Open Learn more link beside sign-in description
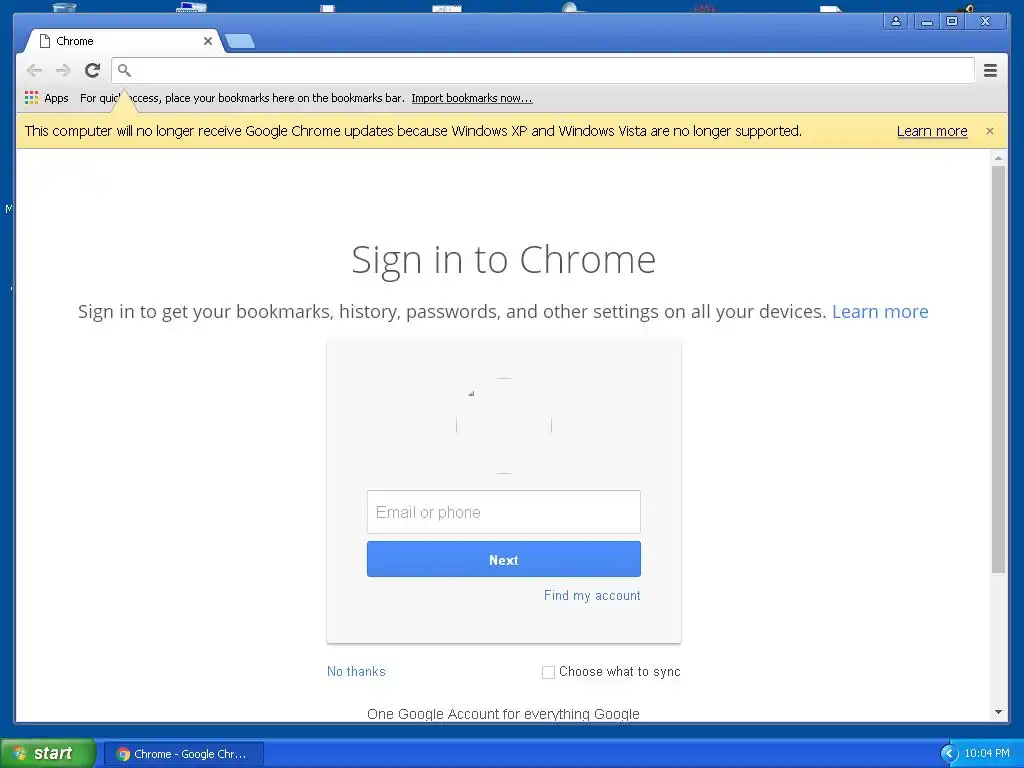 pyautogui.click(x=880, y=312)
